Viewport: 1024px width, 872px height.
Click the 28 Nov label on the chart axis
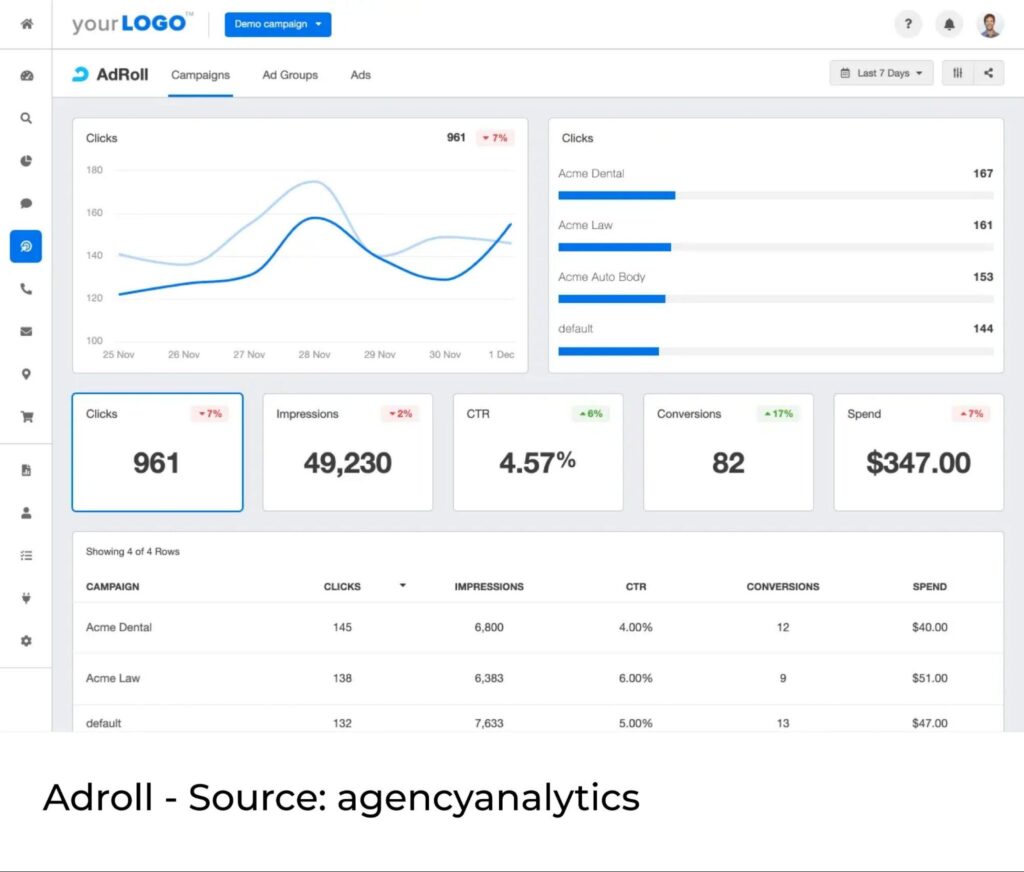coord(314,355)
